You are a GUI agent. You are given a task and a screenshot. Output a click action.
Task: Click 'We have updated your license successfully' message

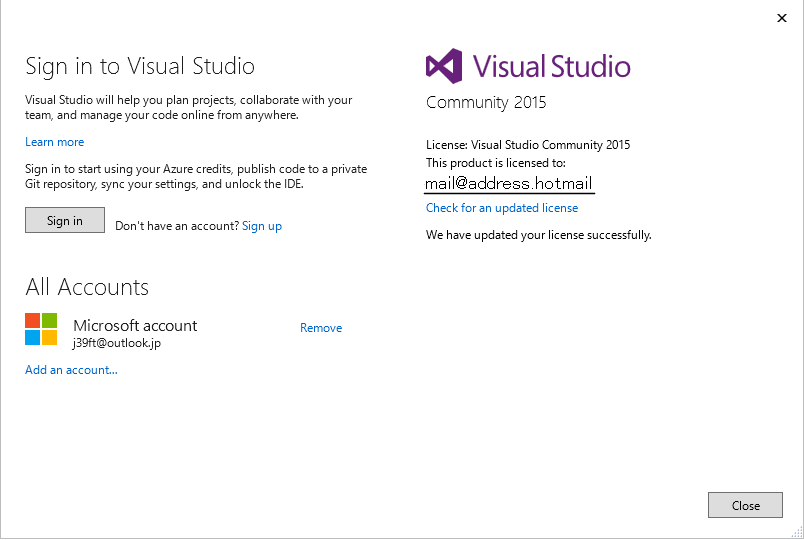pos(539,235)
